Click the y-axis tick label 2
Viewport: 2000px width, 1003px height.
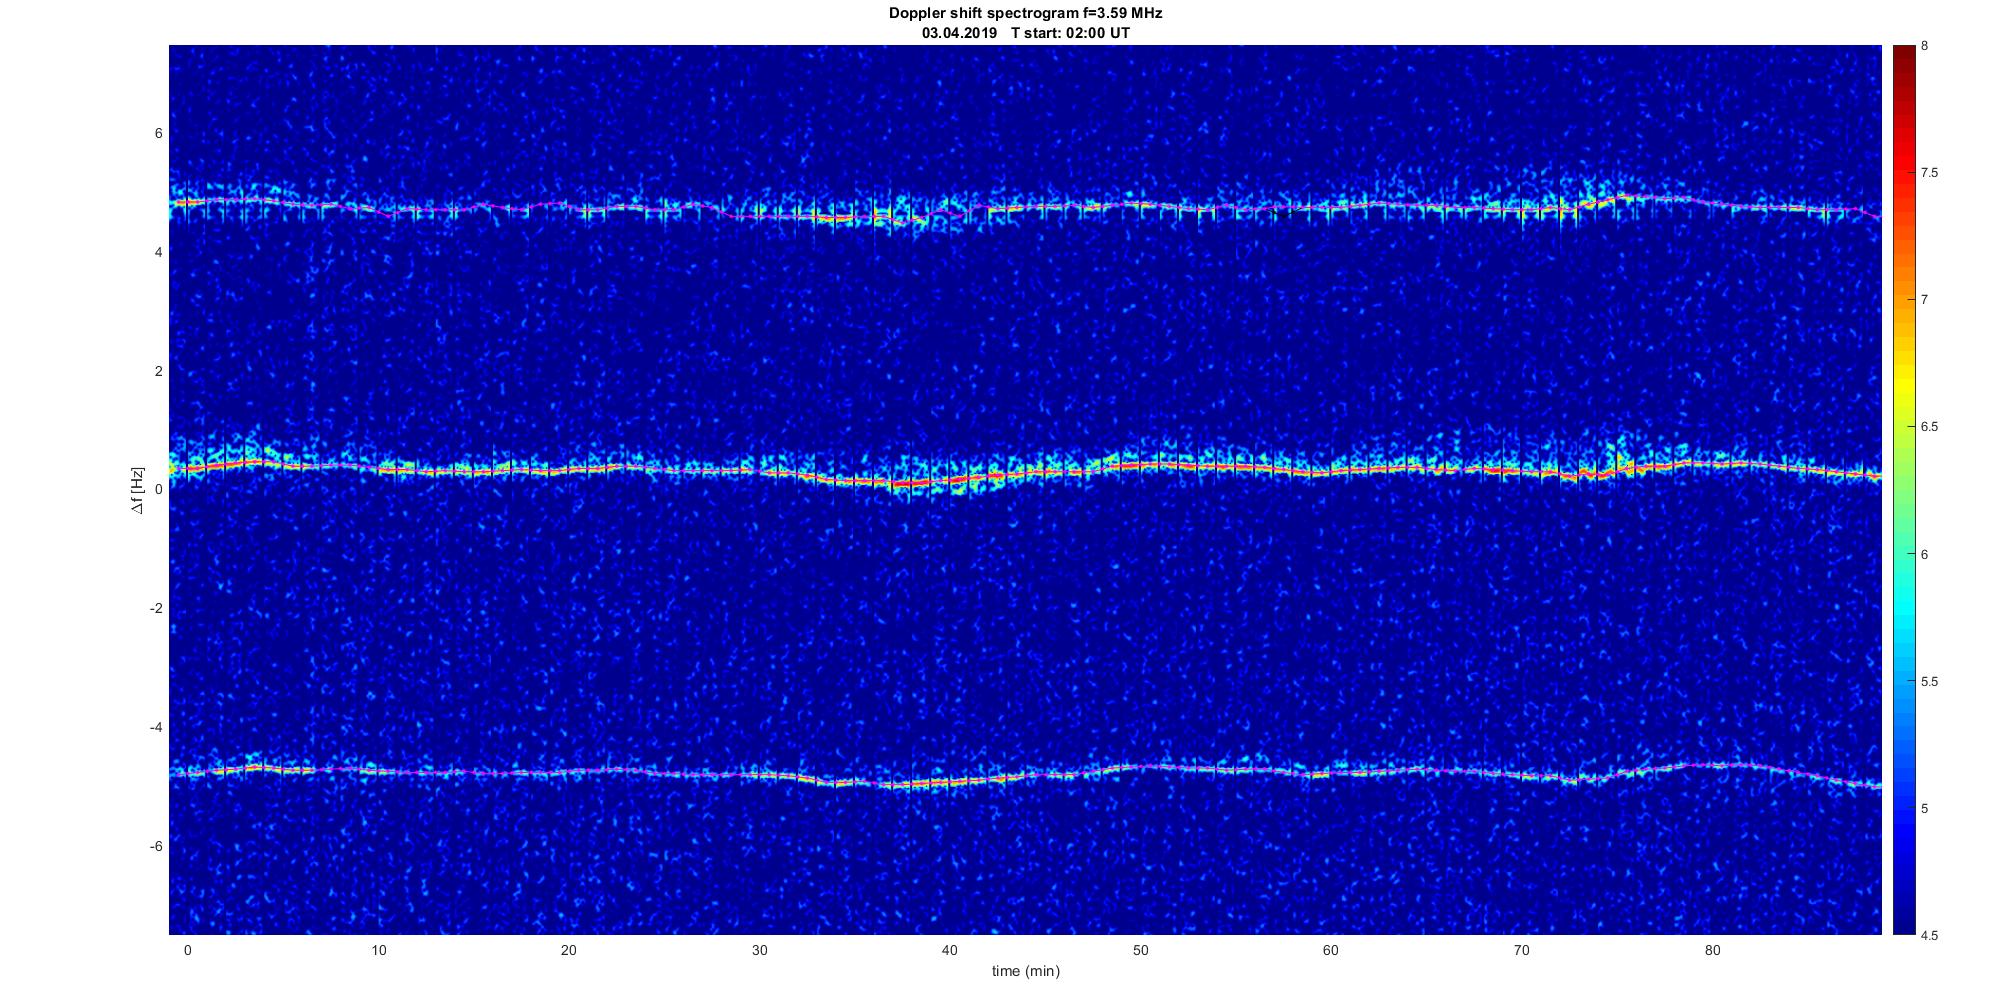[x=158, y=371]
